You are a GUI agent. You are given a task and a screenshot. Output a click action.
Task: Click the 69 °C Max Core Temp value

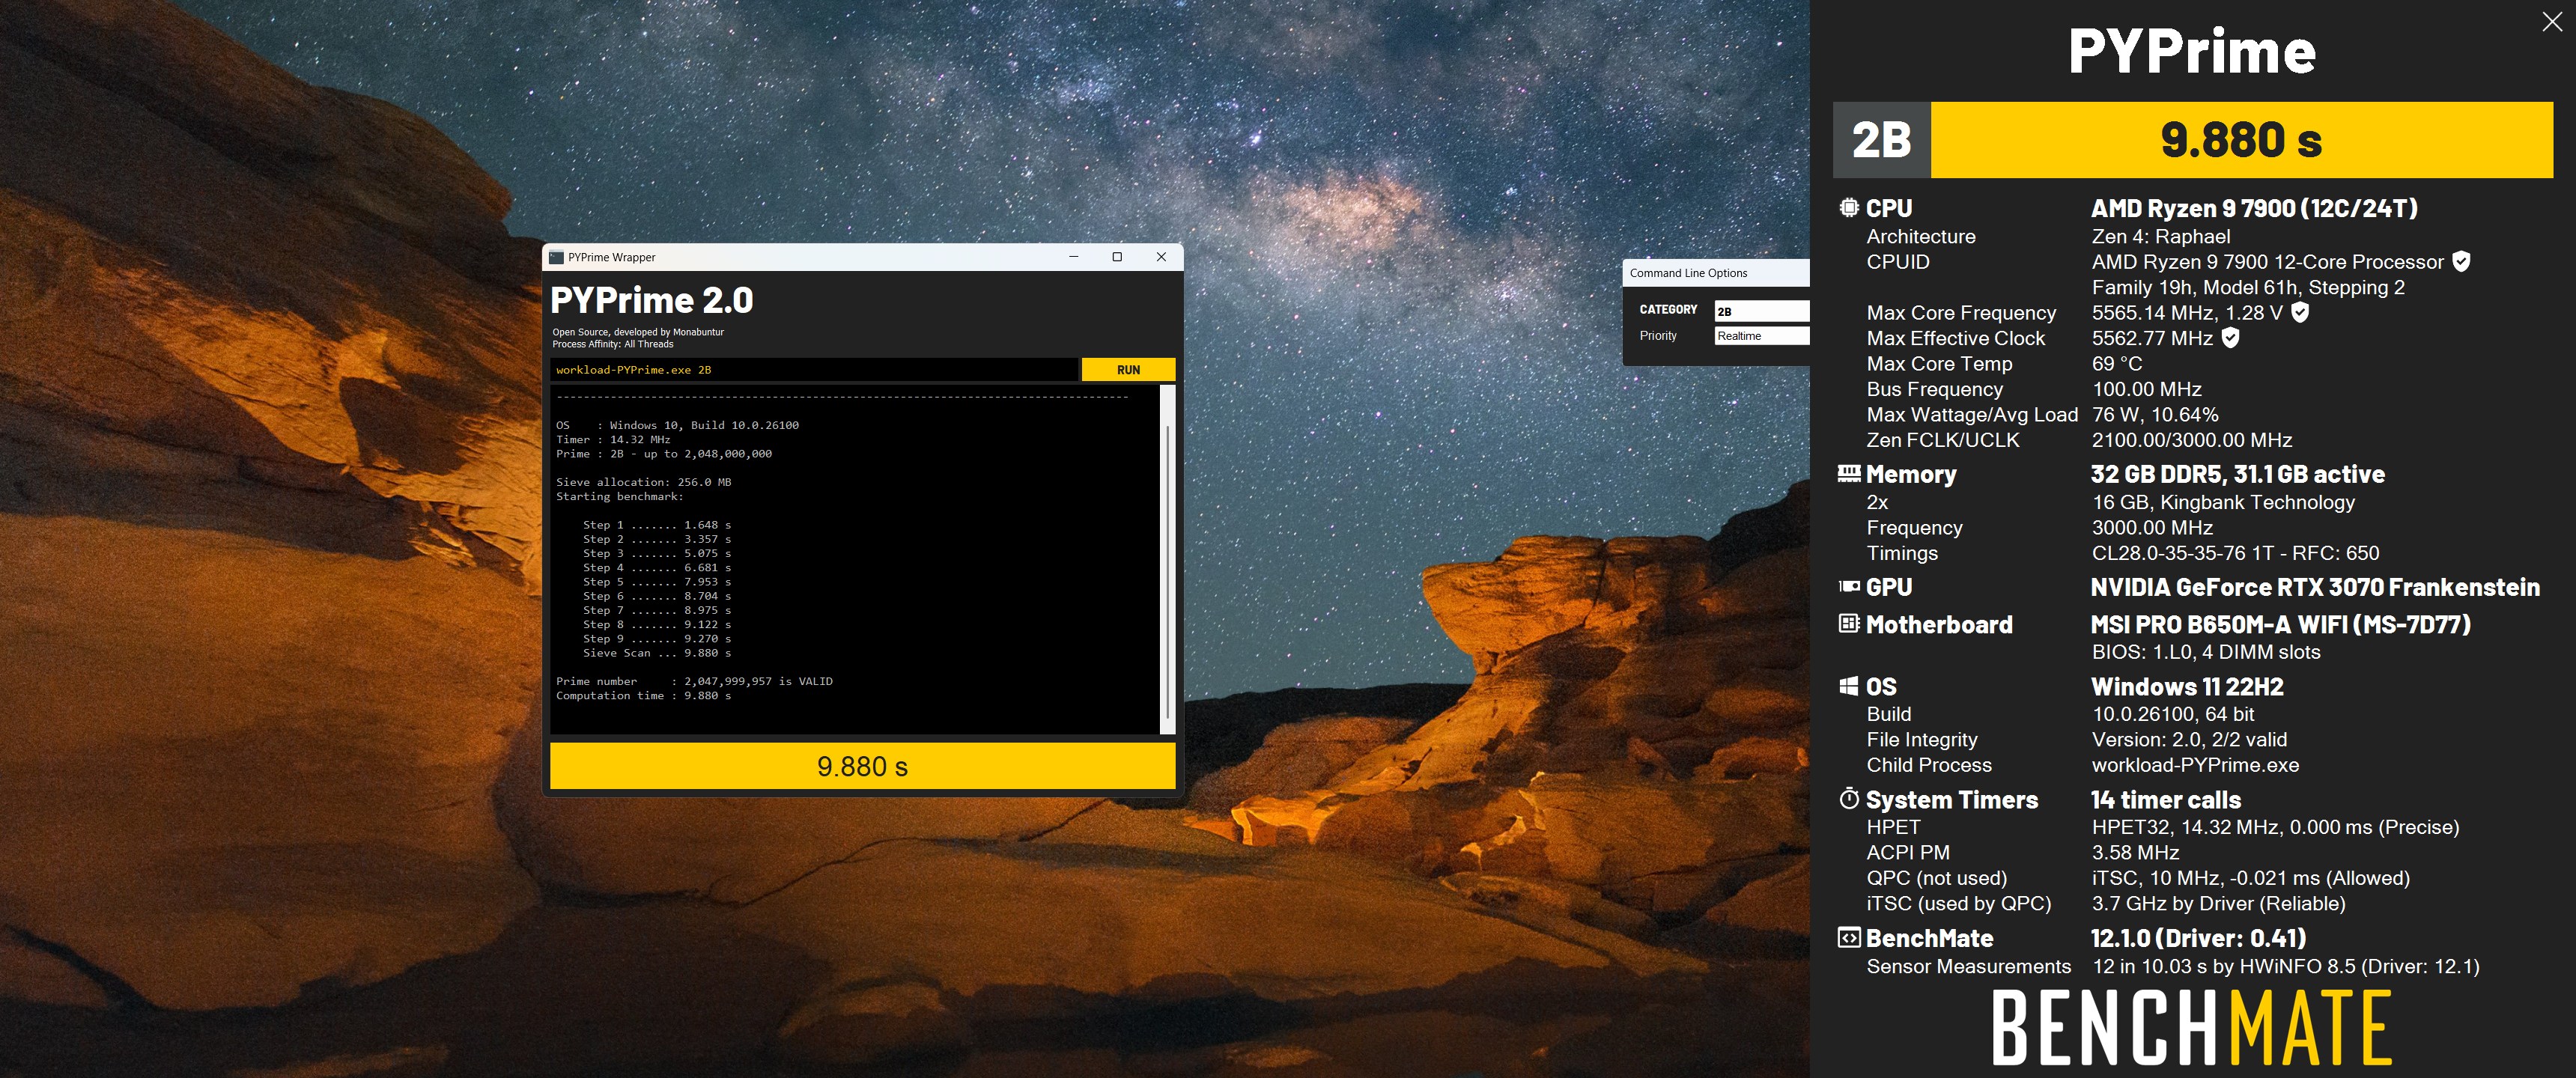pyautogui.click(x=2117, y=364)
